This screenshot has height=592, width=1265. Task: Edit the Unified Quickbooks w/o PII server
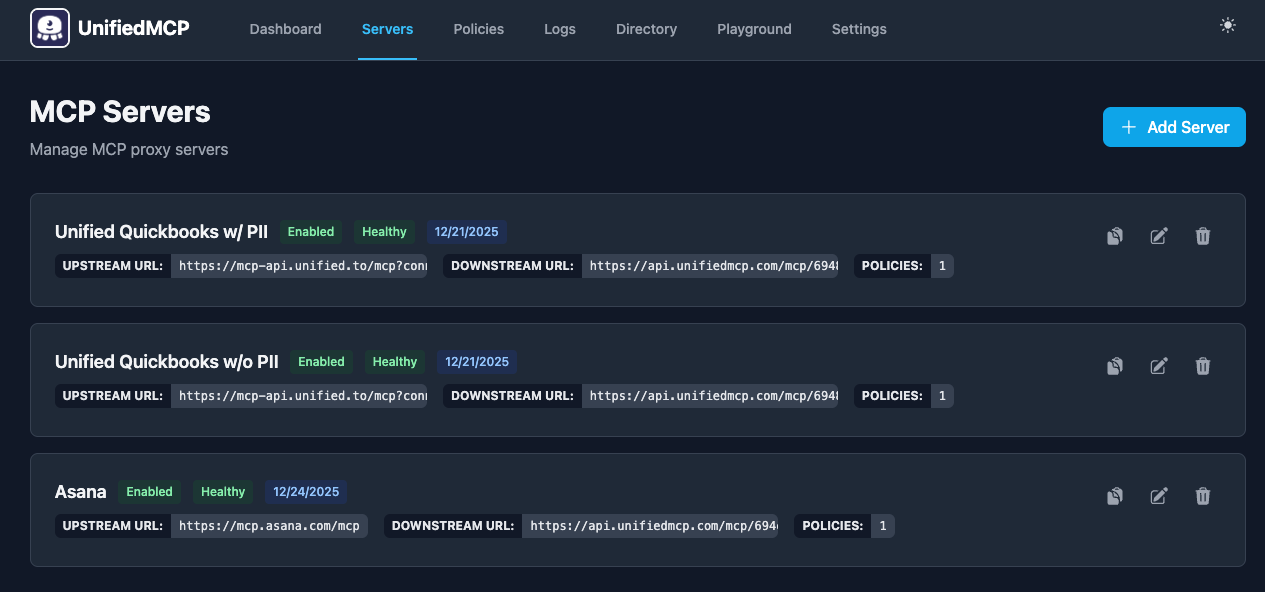pos(1159,366)
